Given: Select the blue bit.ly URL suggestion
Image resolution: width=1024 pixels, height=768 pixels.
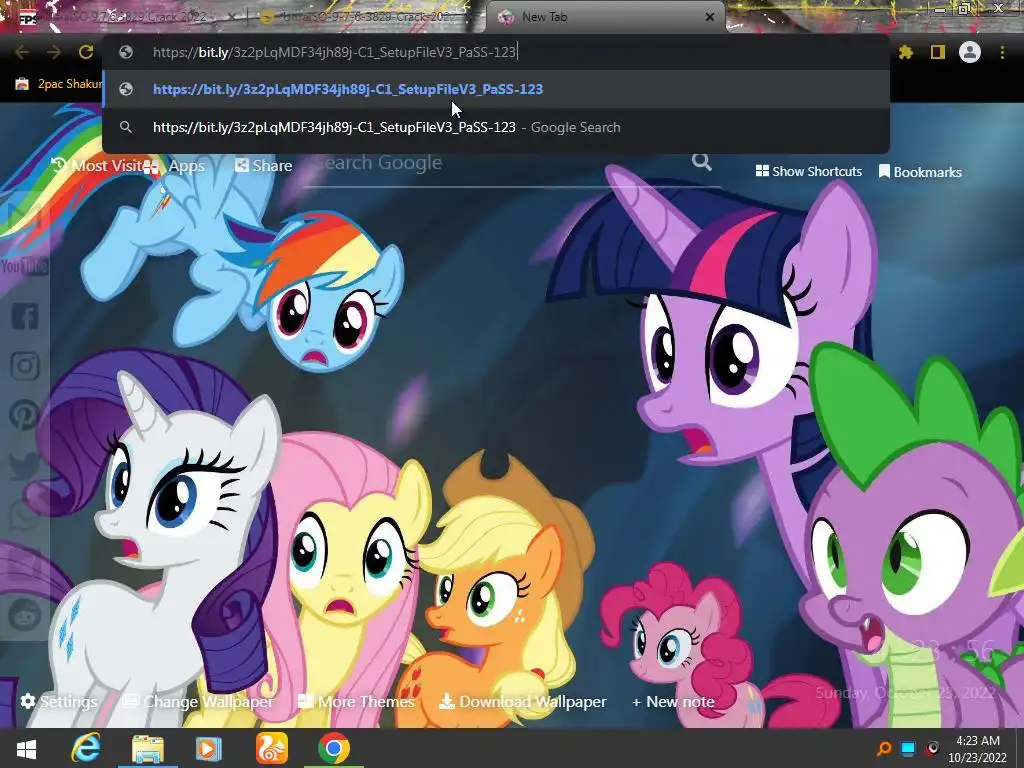Looking at the screenshot, I should click(x=496, y=89).
